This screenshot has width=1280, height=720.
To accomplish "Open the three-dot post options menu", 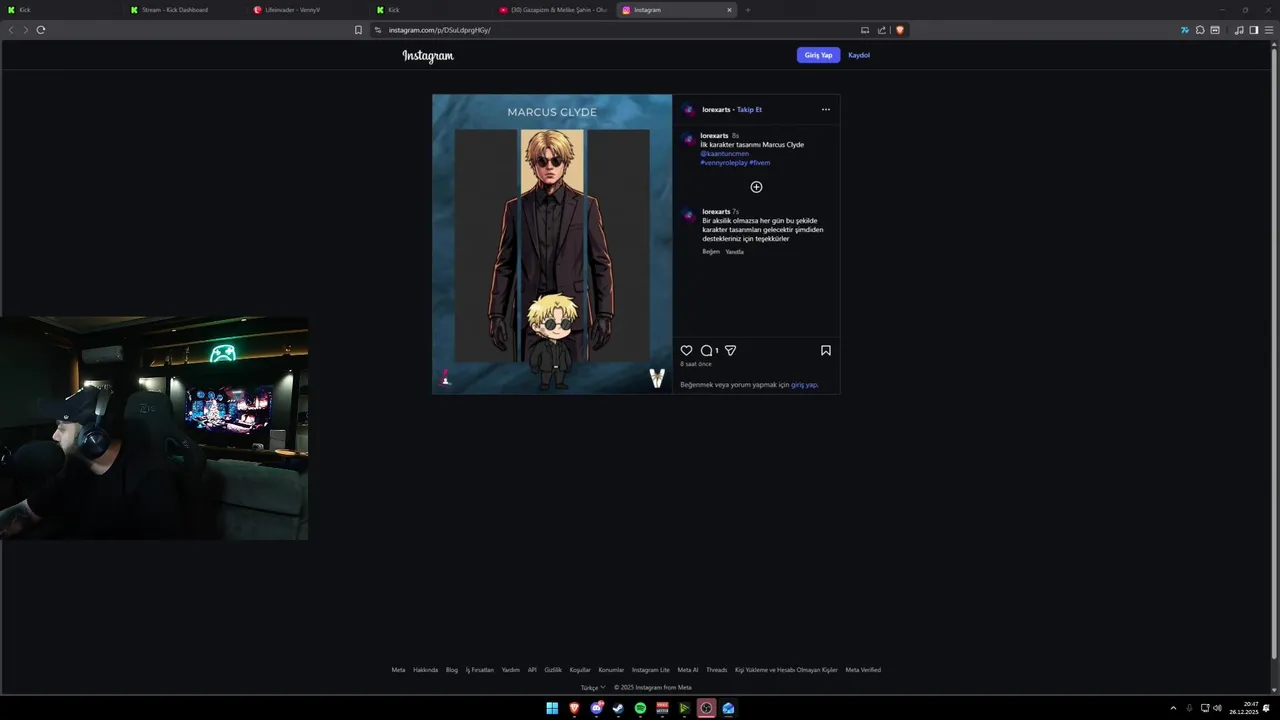I will click(x=826, y=110).
